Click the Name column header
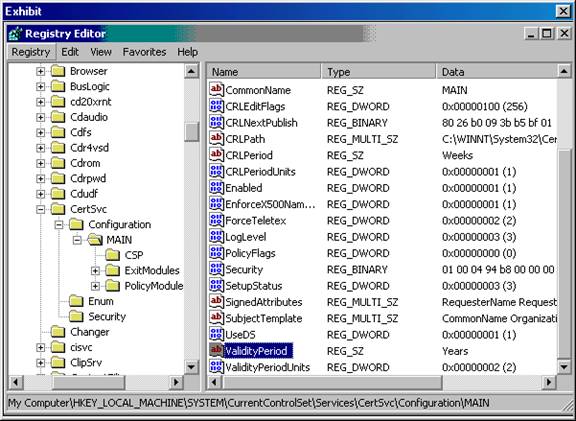This screenshot has height=421, width=576. coord(264,72)
